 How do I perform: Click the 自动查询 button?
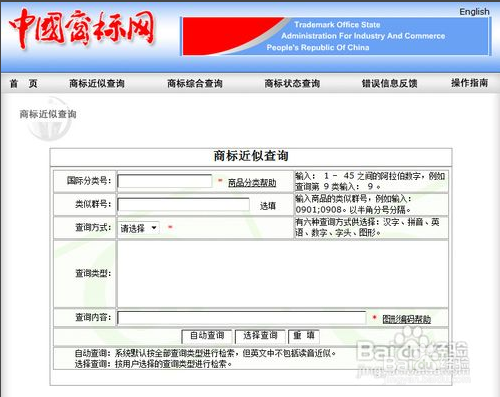coord(207,336)
